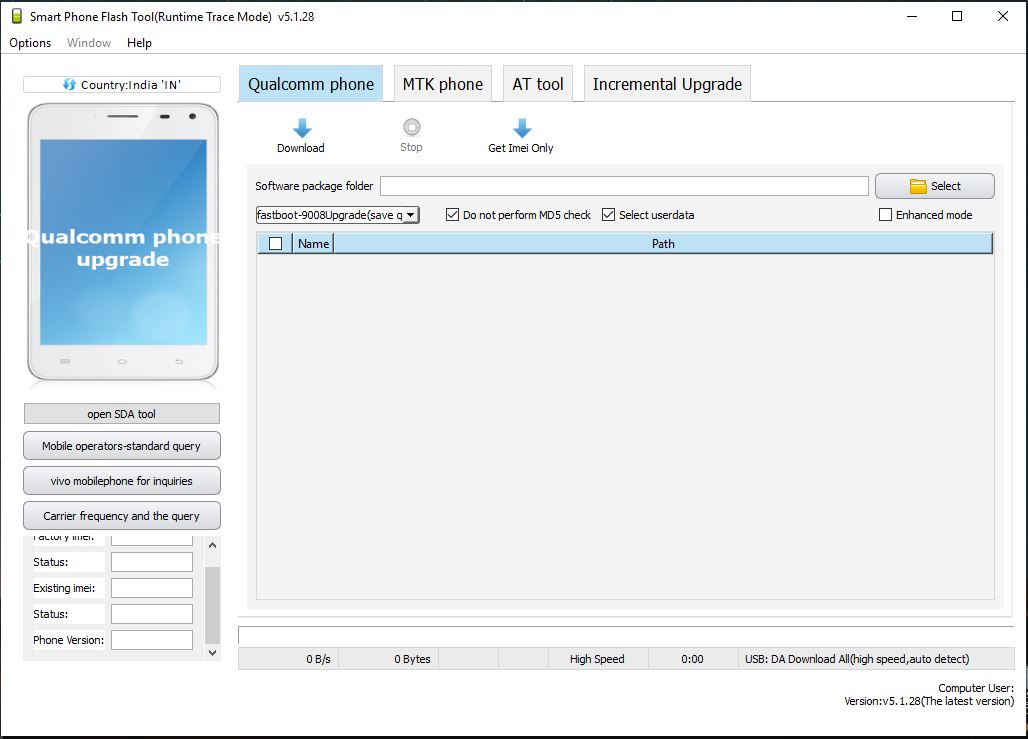Click Mobile operators-standard query button
1028x739 pixels.
click(x=122, y=446)
